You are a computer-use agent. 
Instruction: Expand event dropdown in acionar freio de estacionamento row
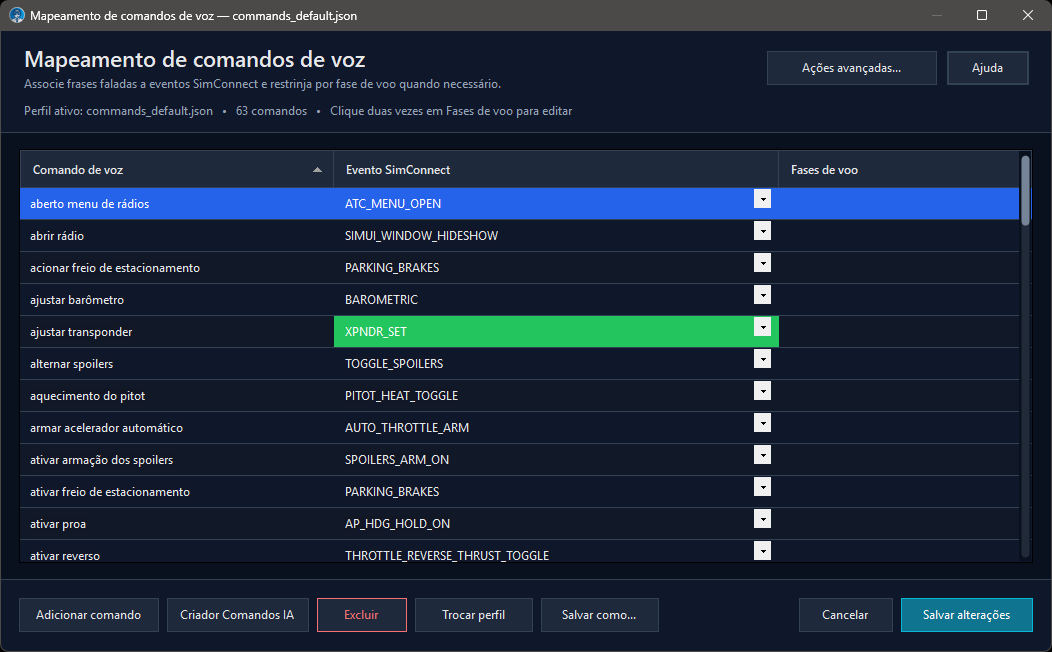(762, 263)
